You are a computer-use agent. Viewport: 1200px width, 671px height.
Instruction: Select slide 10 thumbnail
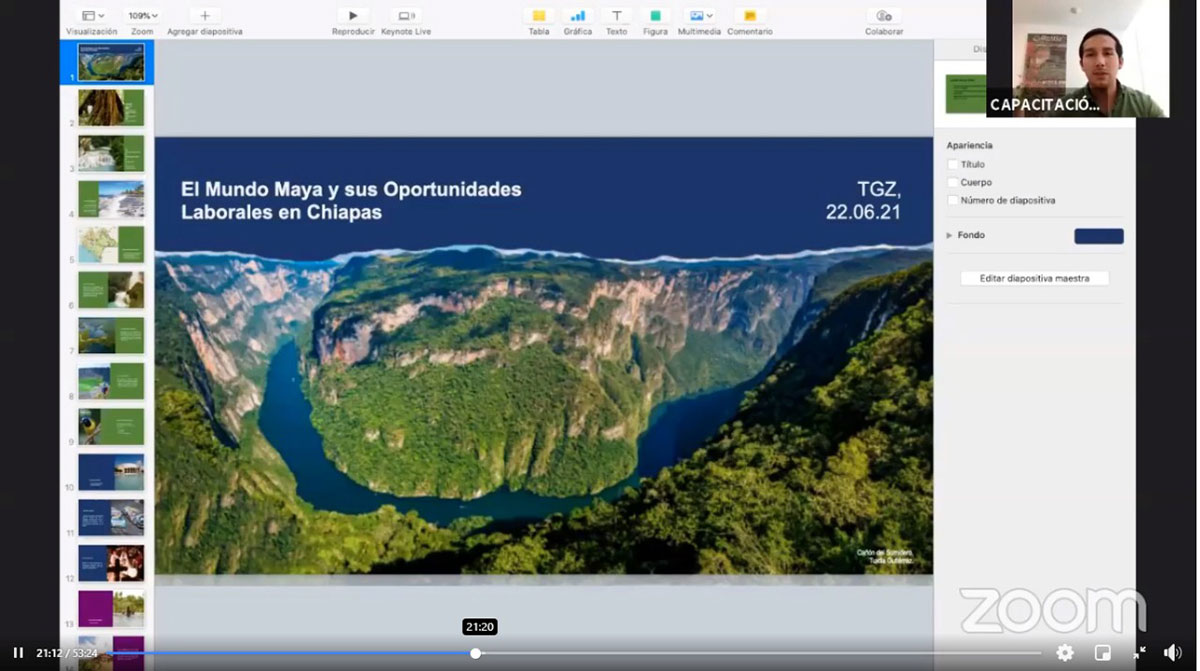tap(111, 472)
